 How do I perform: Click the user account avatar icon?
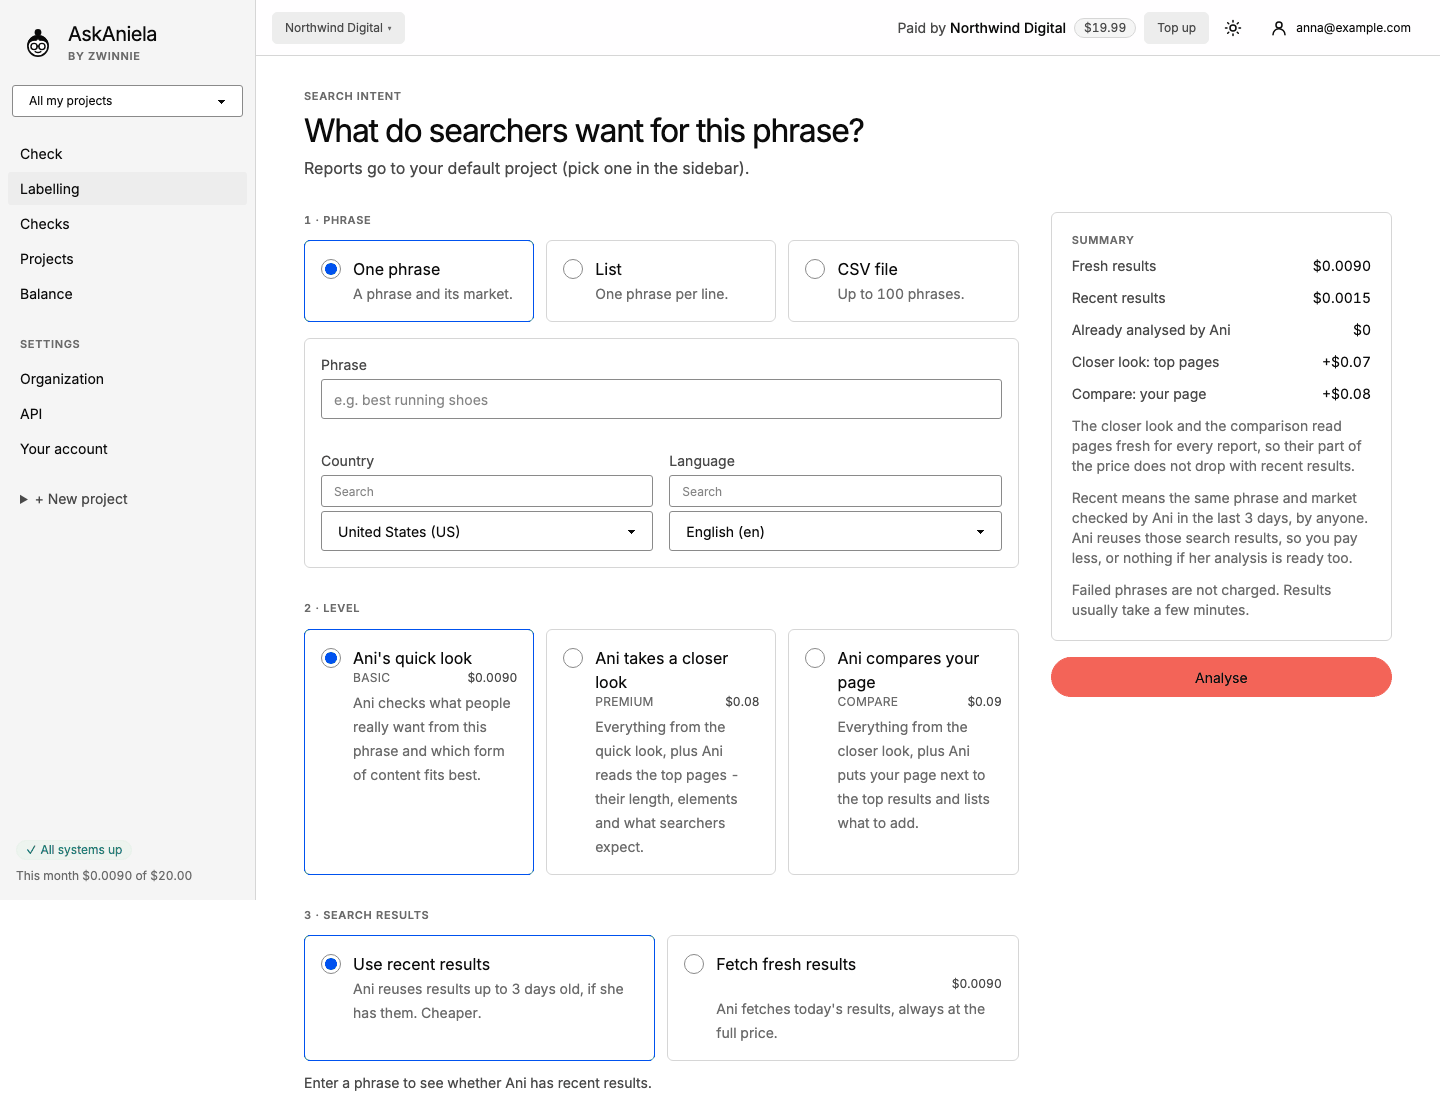[x=1278, y=28]
